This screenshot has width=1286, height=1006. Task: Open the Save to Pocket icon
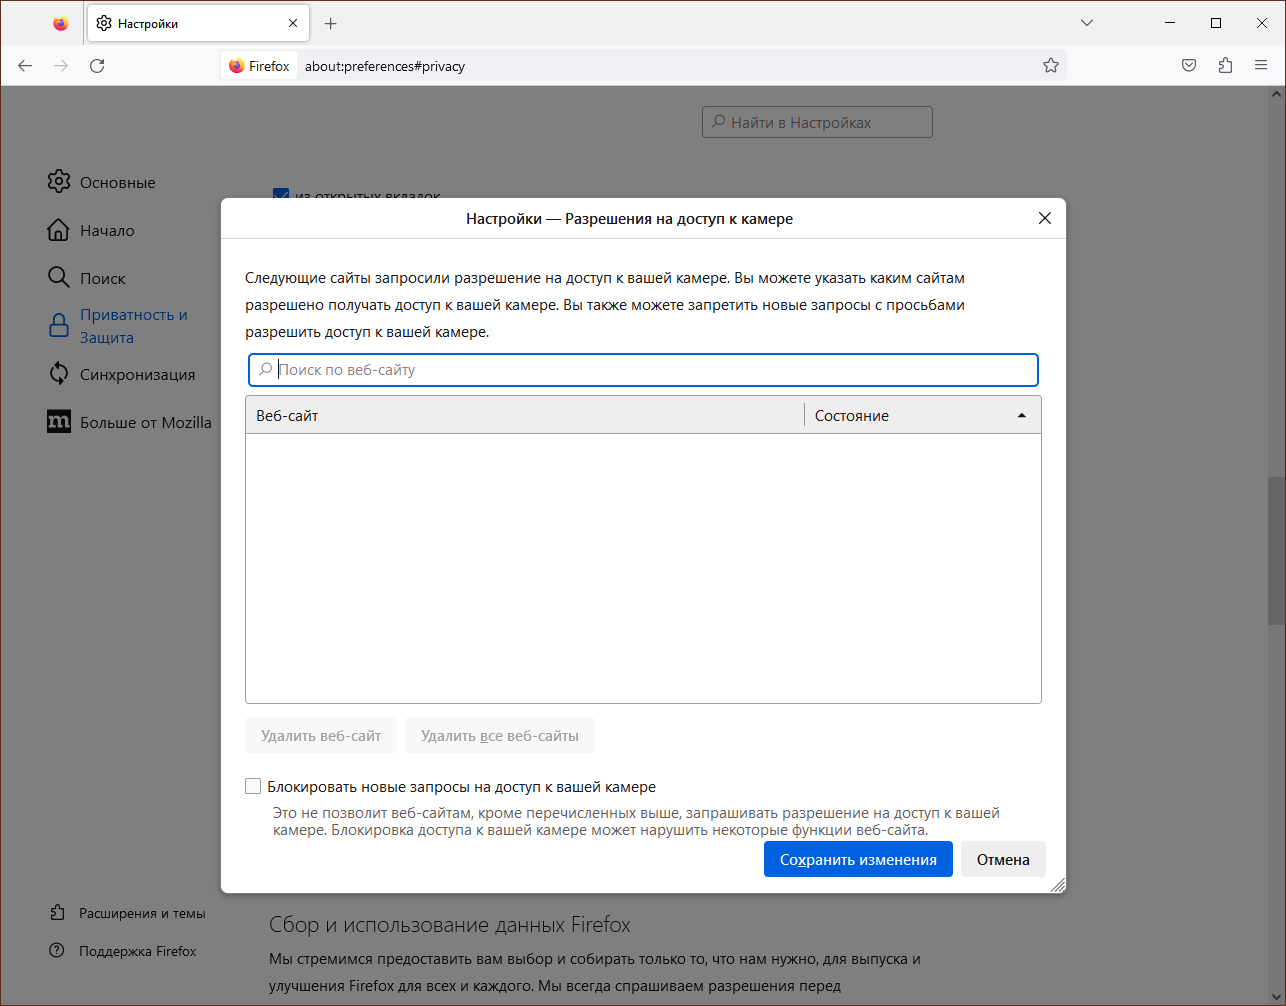[1189, 66]
